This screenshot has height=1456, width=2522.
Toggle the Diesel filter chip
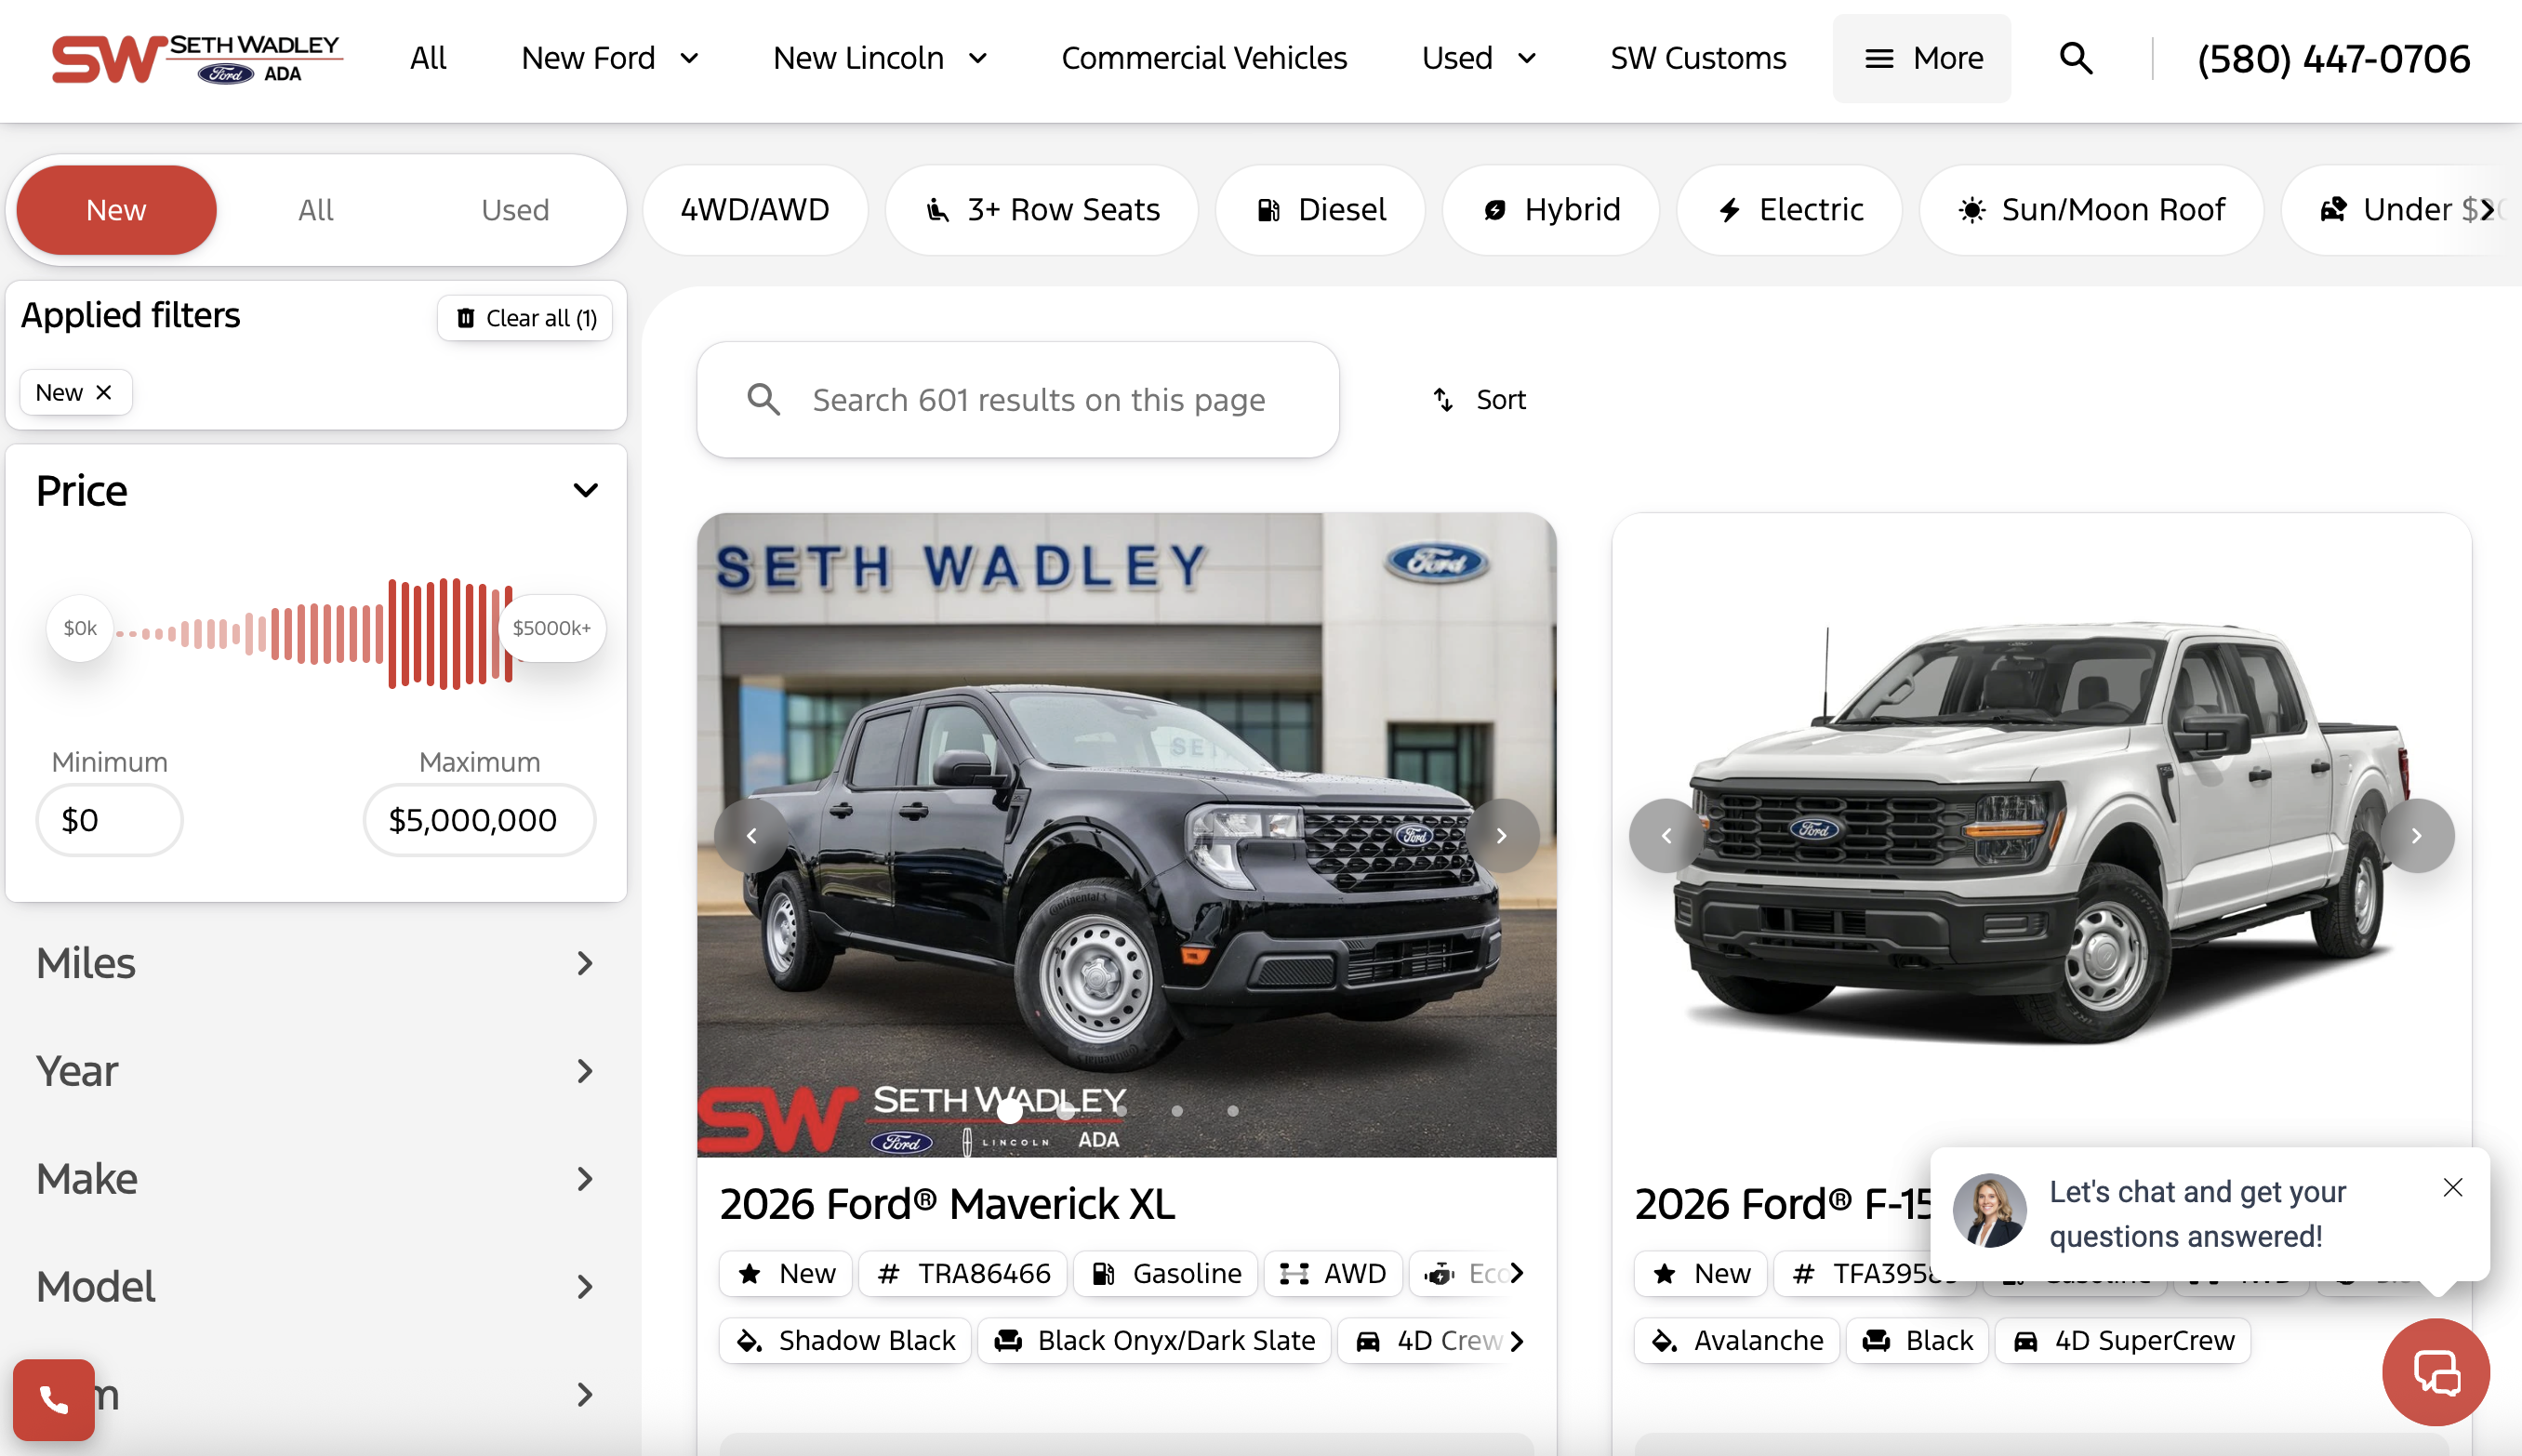coord(1320,210)
